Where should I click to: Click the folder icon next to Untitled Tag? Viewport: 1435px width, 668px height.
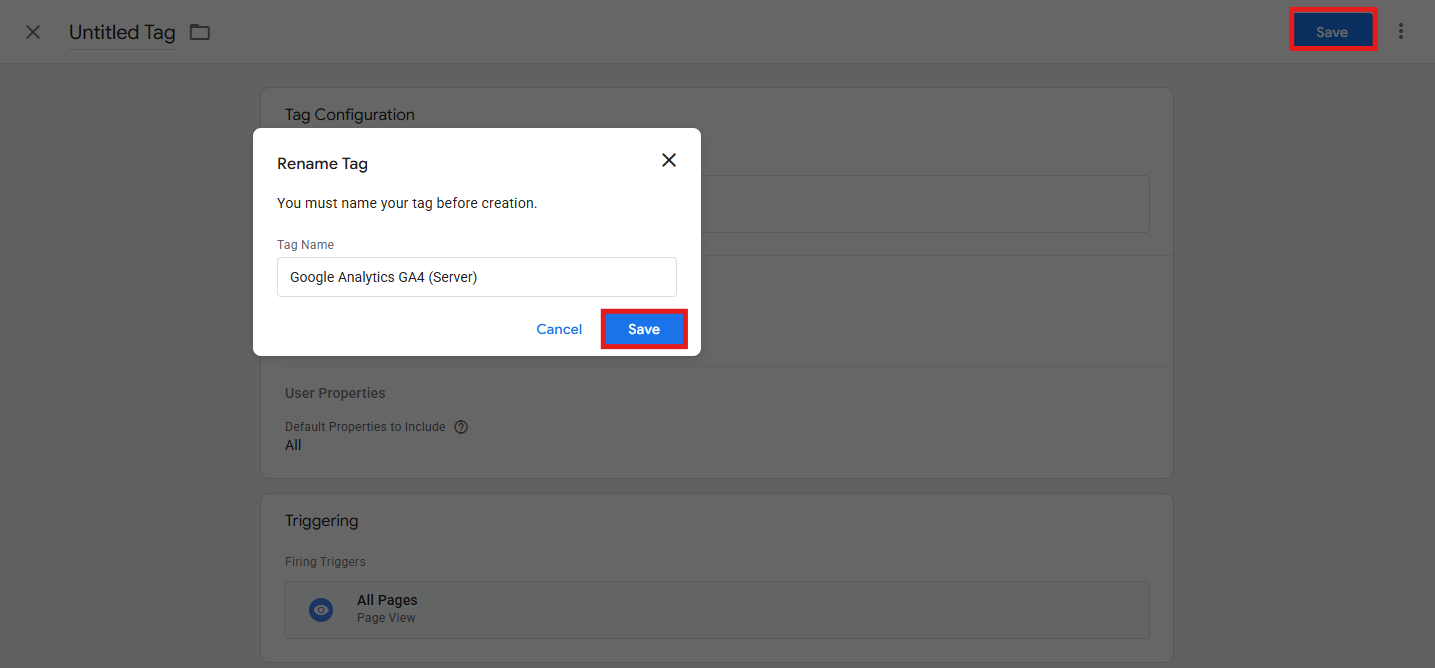coord(200,32)
